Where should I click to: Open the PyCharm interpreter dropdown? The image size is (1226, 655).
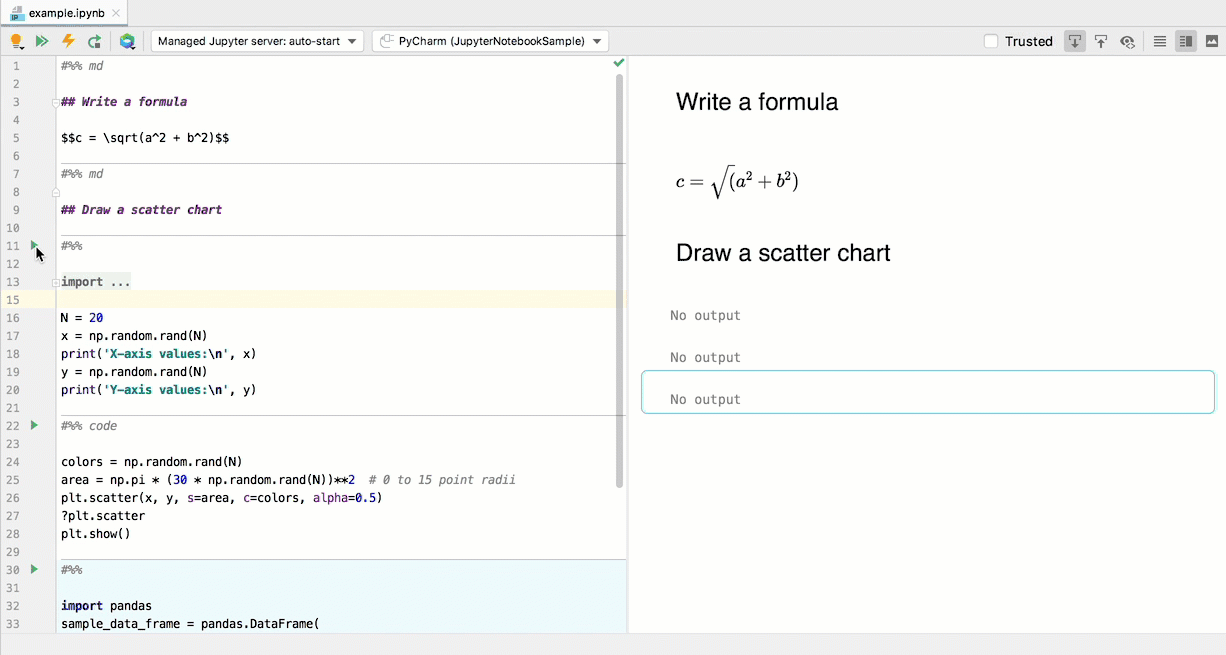pos(489,41)
